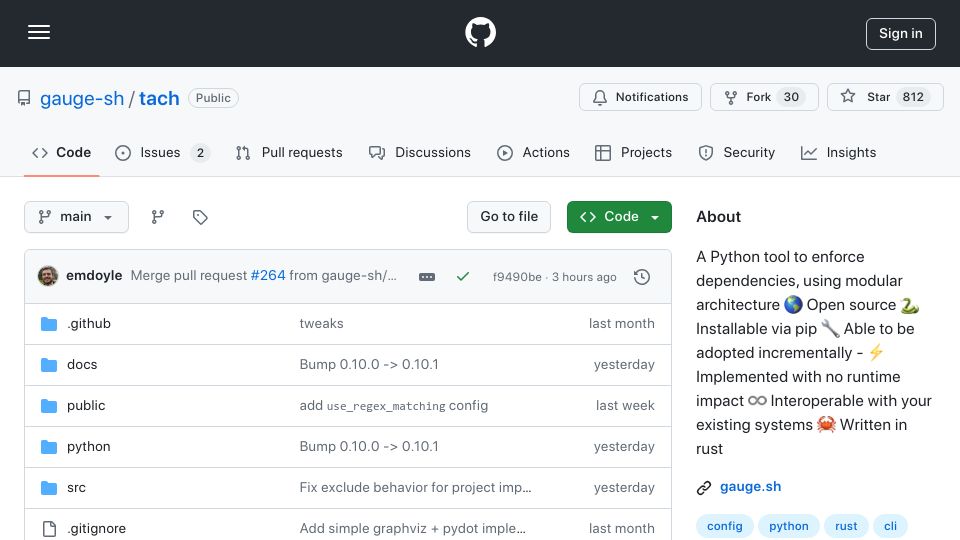Click the public folder icon
Image resolution: width=960 pixels, height=540 pixels.
49,405
